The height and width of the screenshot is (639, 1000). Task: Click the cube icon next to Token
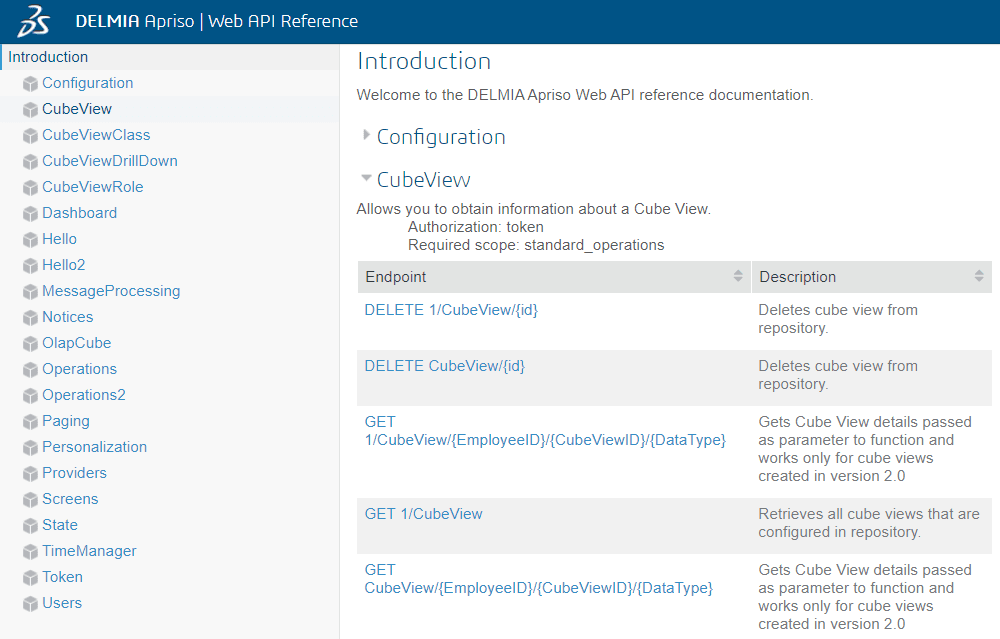(30, 578)
